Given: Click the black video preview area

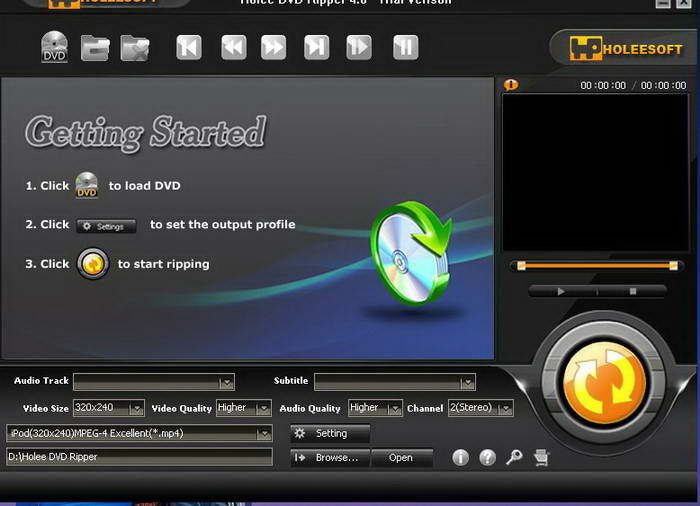Looking at the screenshot, I should tap(596, 172).
